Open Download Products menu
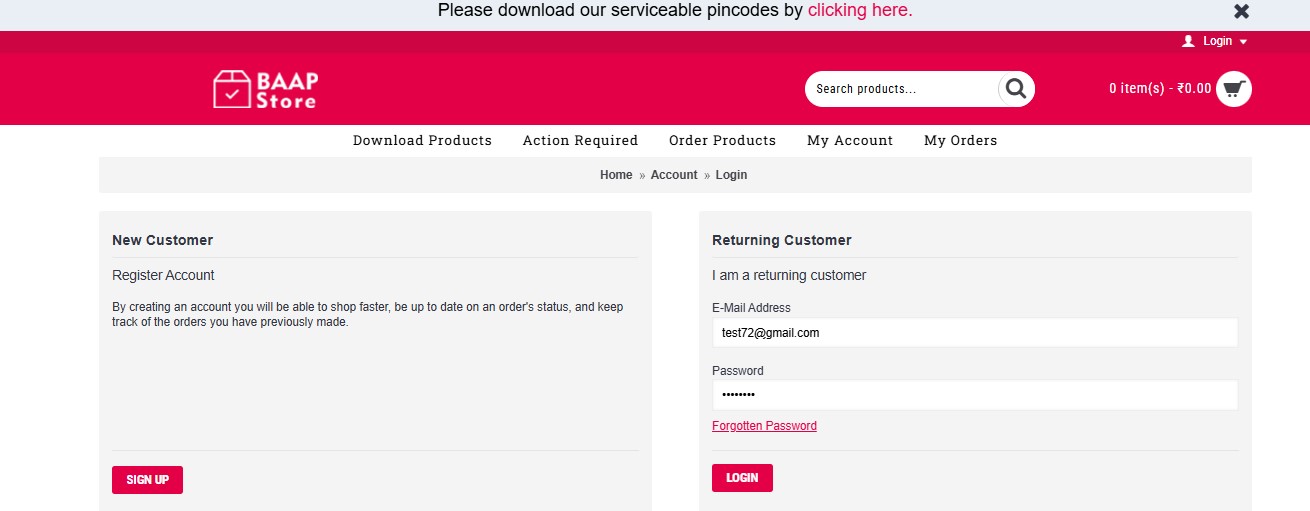Screen dimensions: 1310x511 pyautogui.click(x=422, y=141)
